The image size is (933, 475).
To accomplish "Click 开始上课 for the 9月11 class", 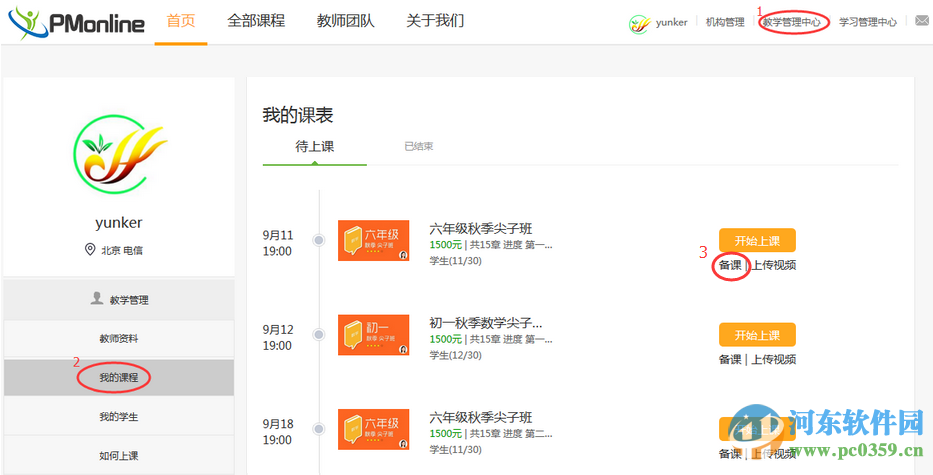I will point(757,240).
